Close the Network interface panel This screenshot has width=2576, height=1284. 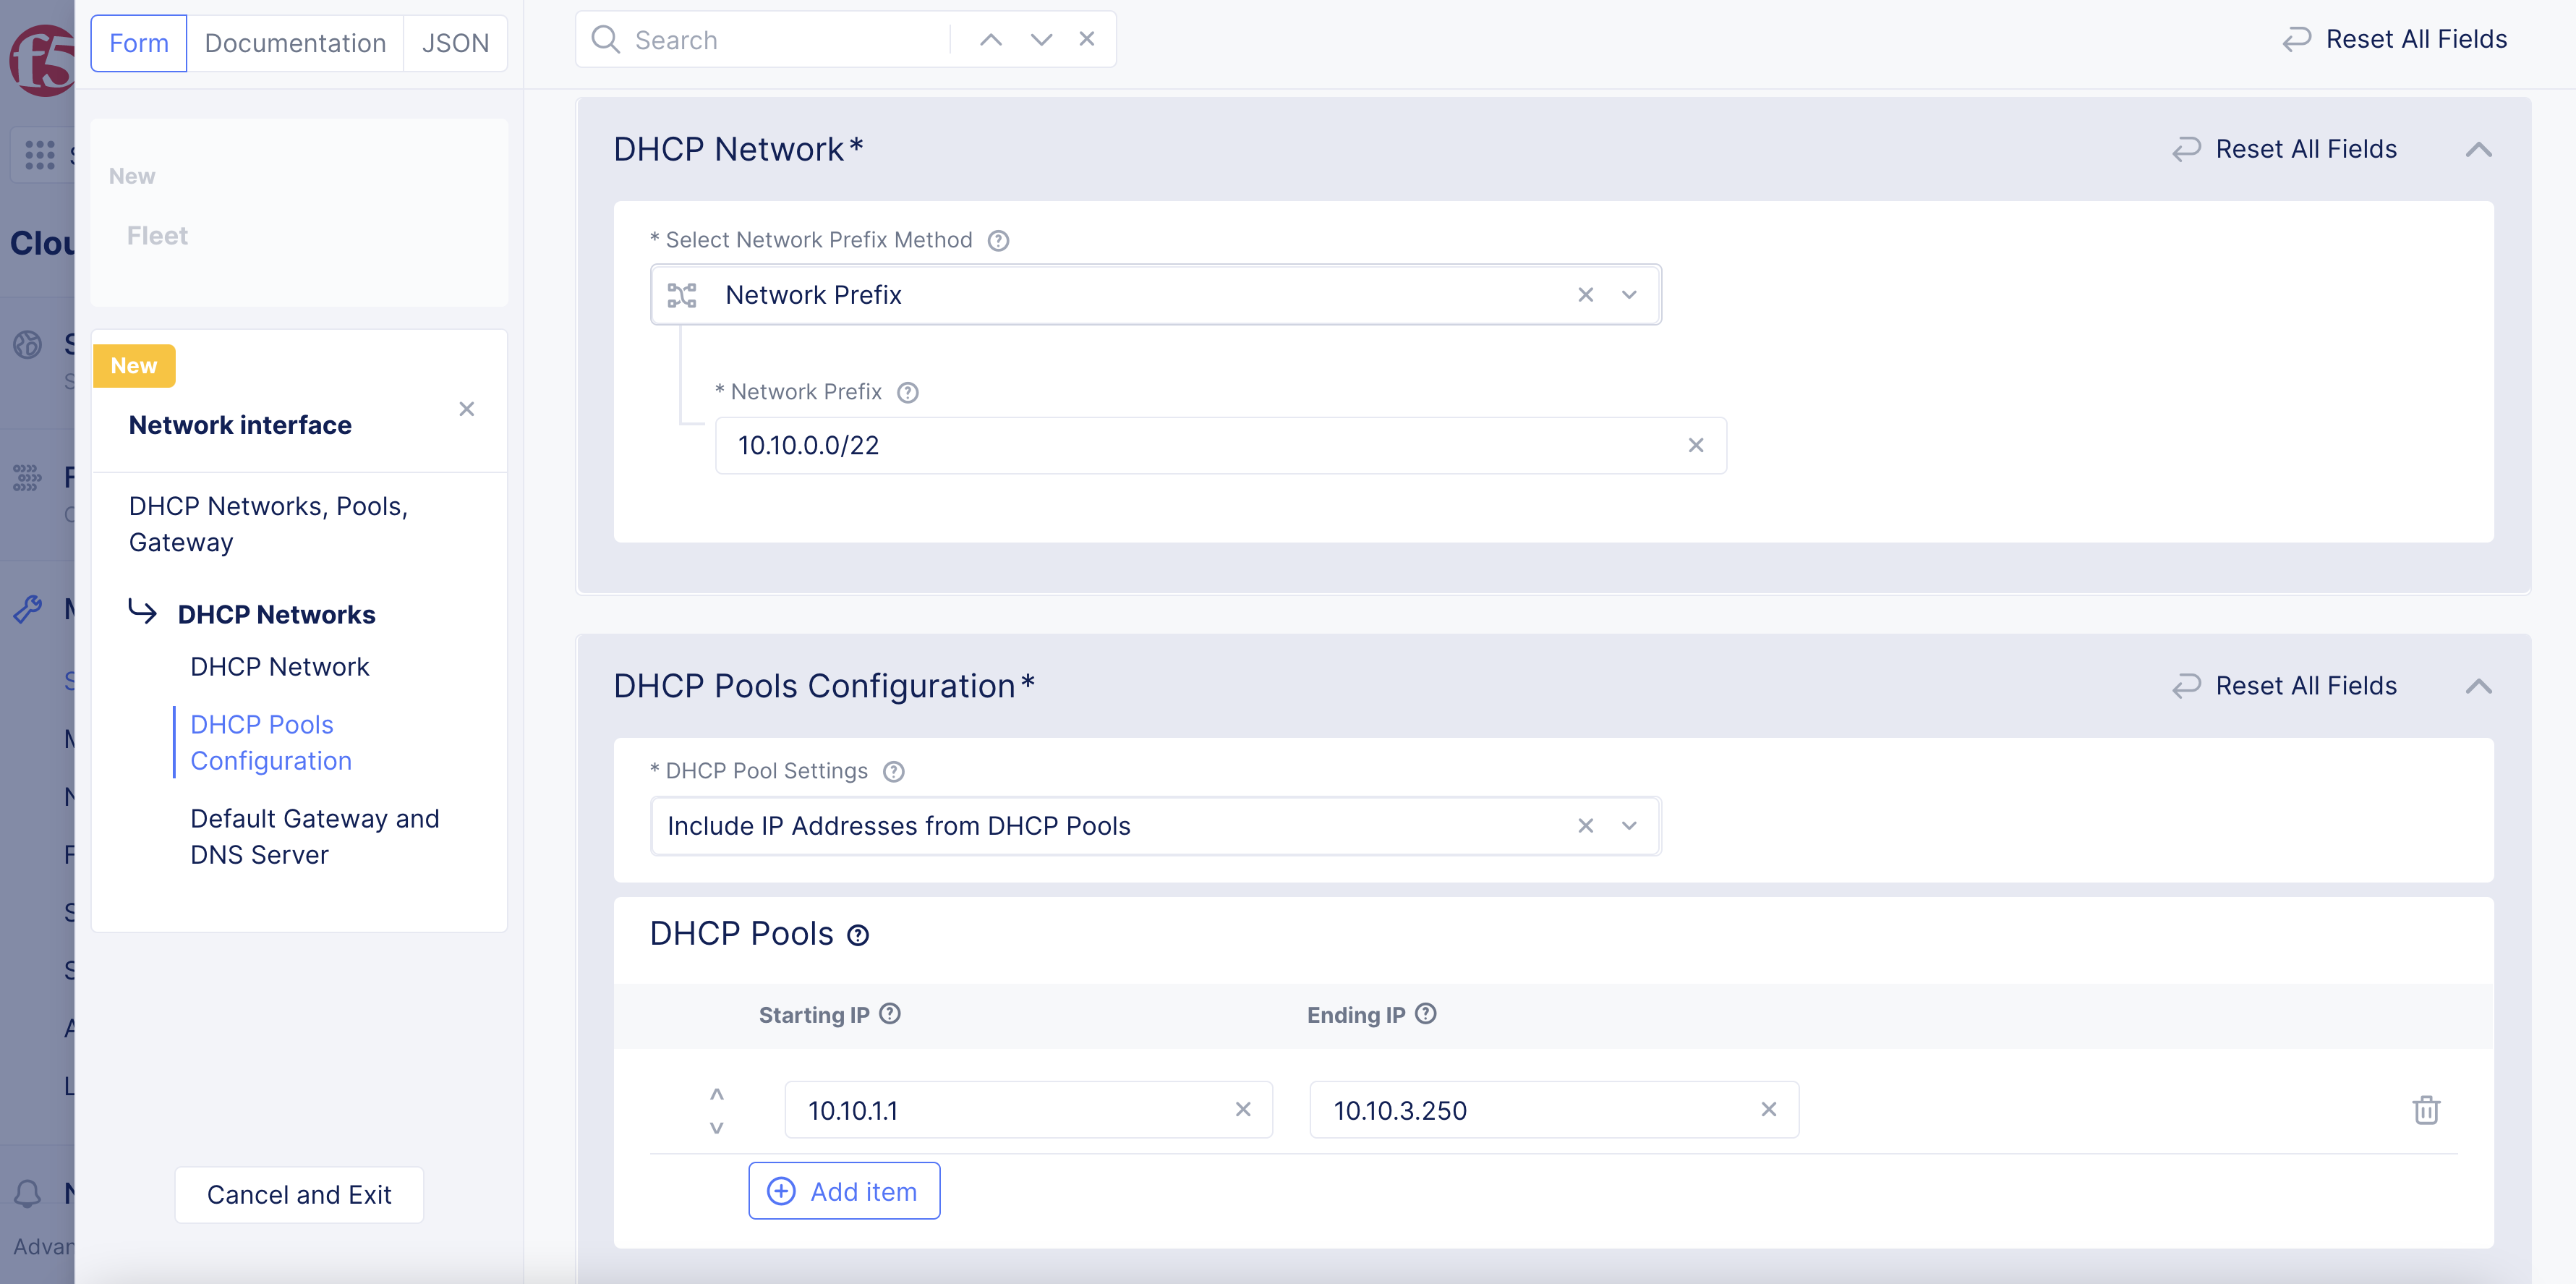tap(466, 409)
